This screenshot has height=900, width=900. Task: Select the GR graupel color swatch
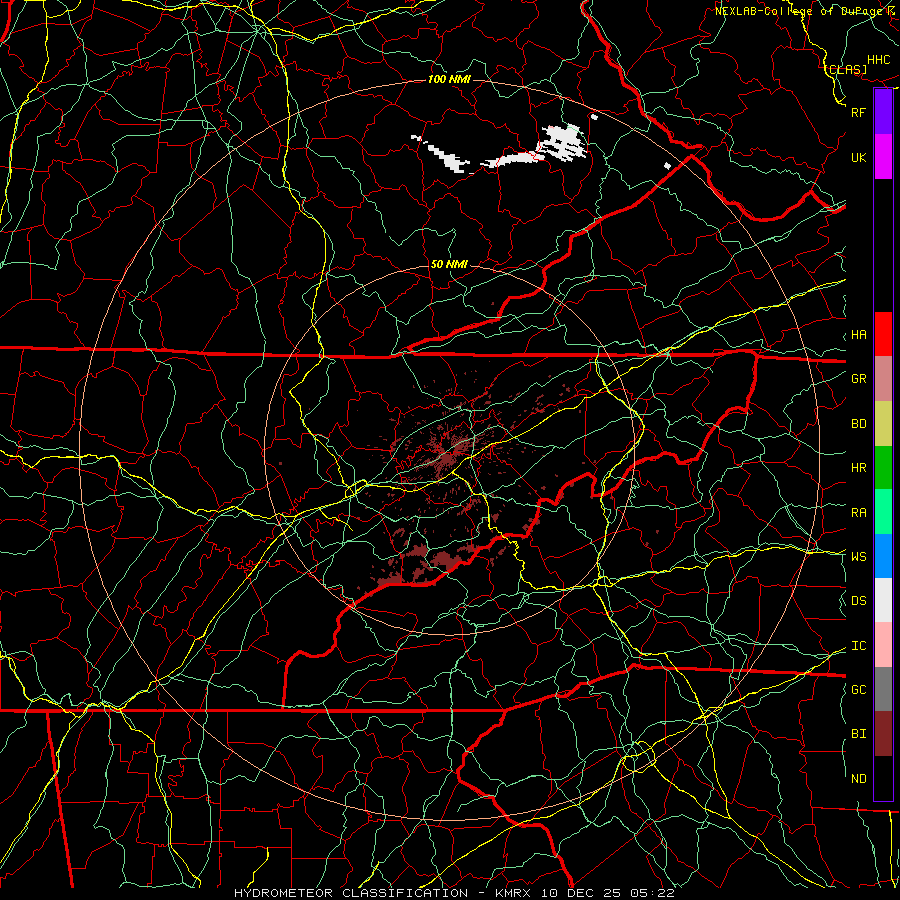[x=883, y=378]
